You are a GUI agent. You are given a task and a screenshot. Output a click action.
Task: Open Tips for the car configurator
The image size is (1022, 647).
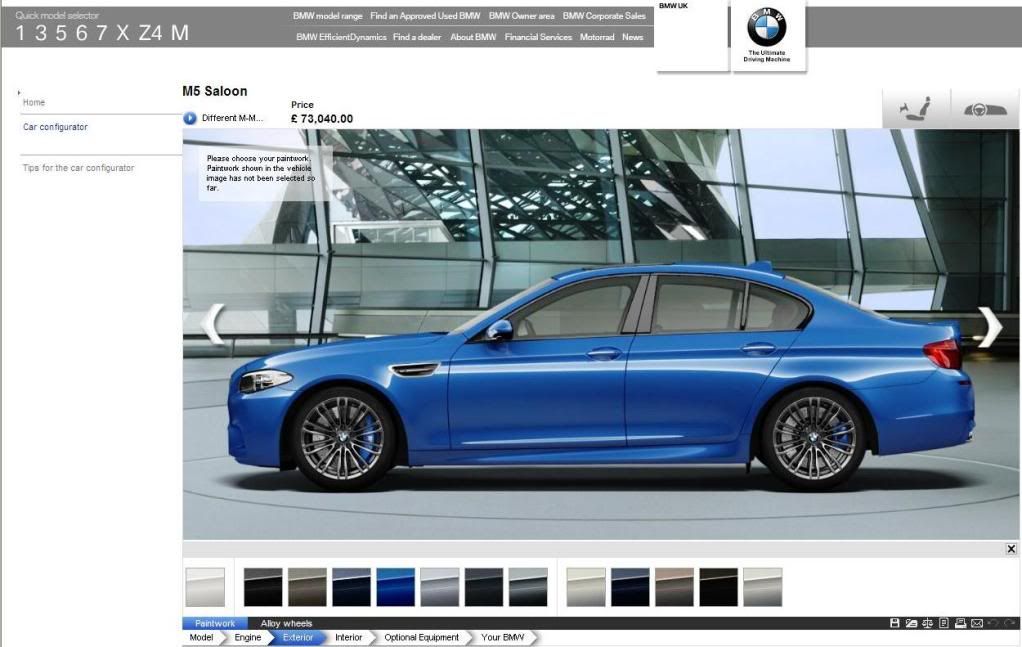[x=78, y=168]
